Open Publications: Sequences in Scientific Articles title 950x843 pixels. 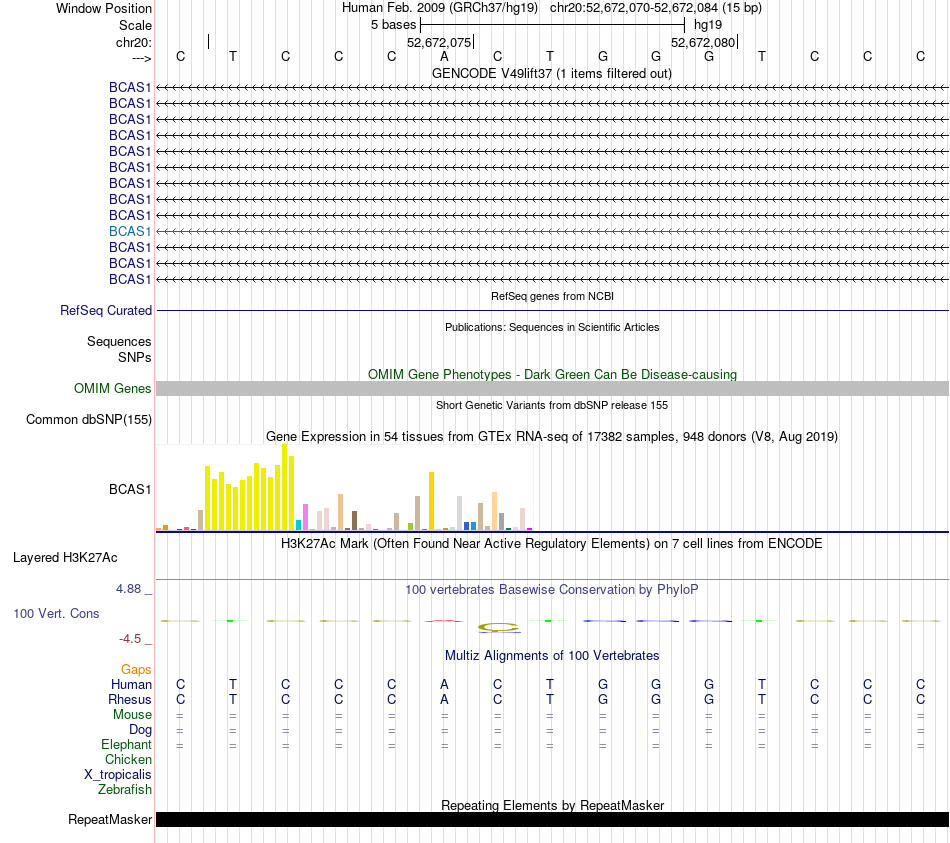(552, 327)
